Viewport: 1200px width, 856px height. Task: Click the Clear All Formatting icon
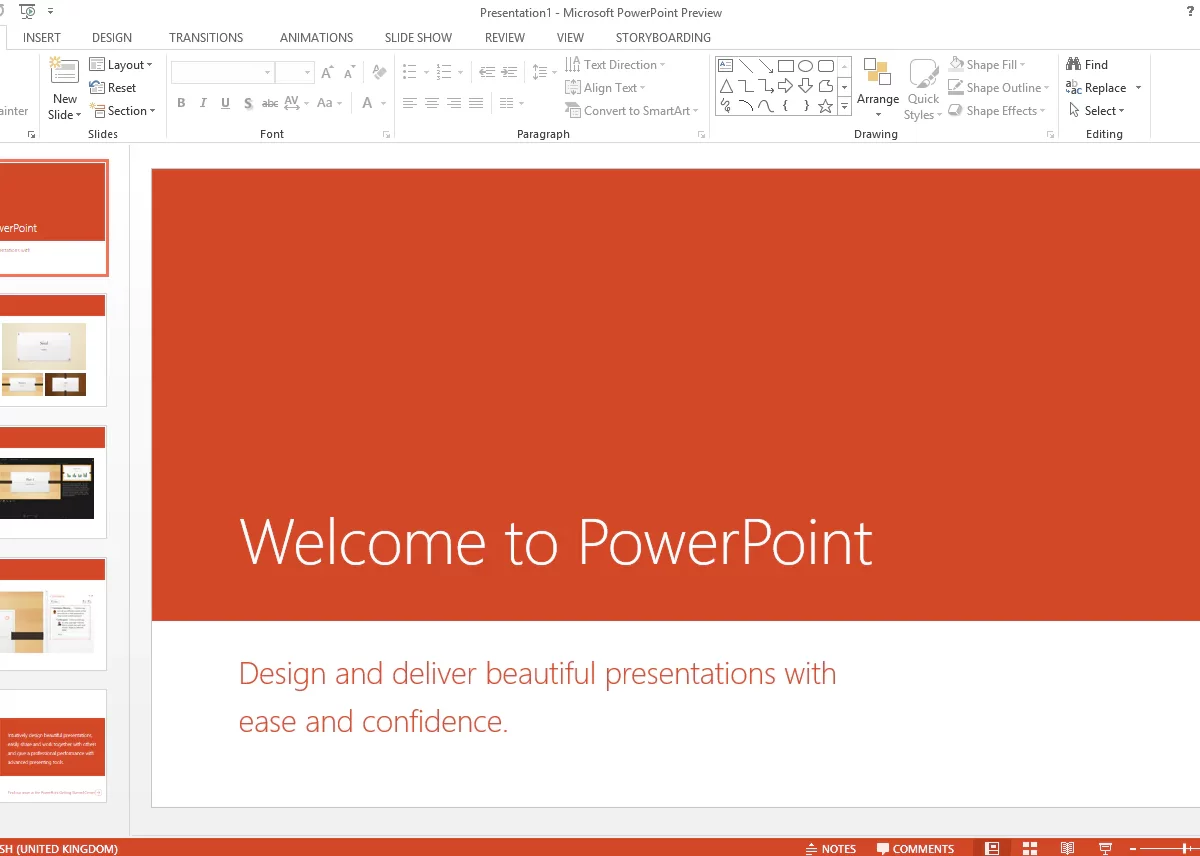click(x=379, y=72)
